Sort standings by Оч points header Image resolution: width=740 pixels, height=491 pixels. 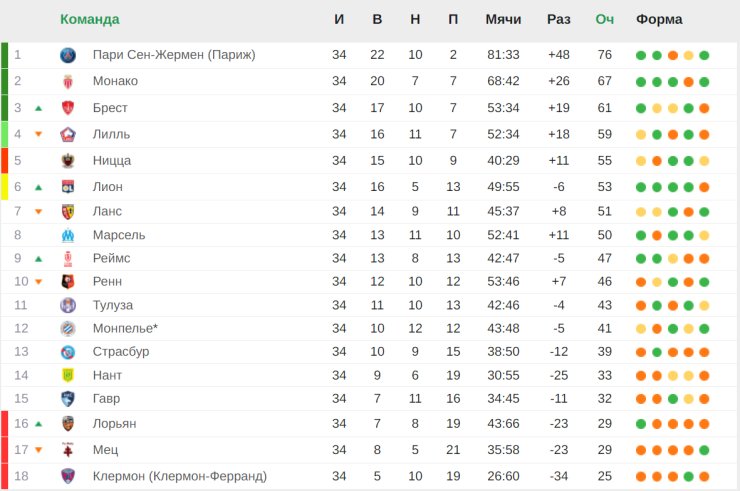605,19
